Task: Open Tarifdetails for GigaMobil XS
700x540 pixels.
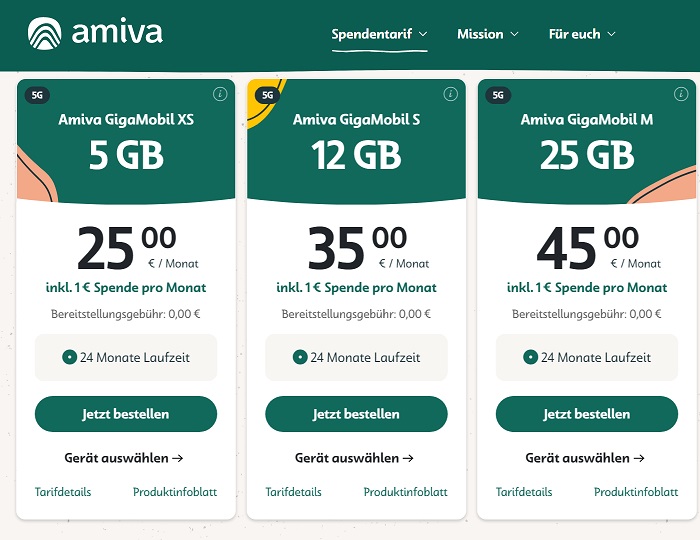Action: coord(63,492)
